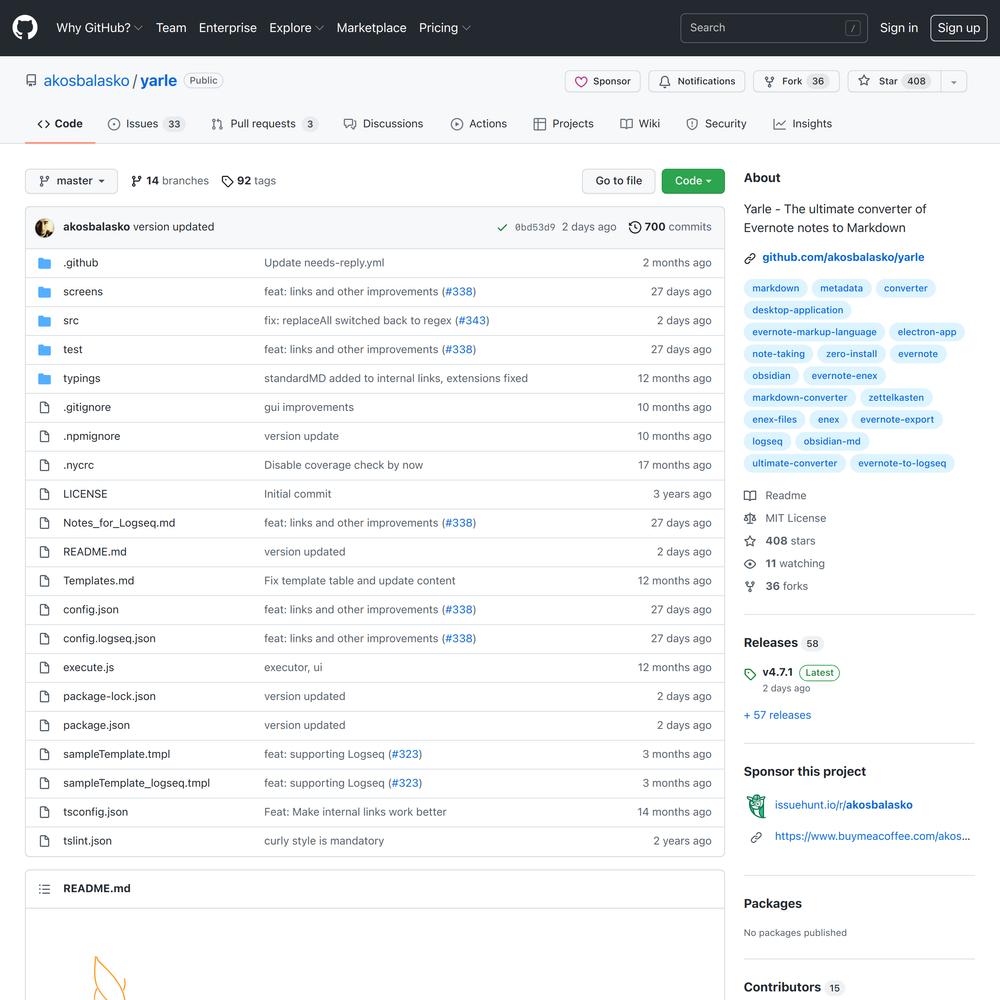Click the Notifications button
This screenshot has height=1000, width=1000.
(x=697, y=82)
